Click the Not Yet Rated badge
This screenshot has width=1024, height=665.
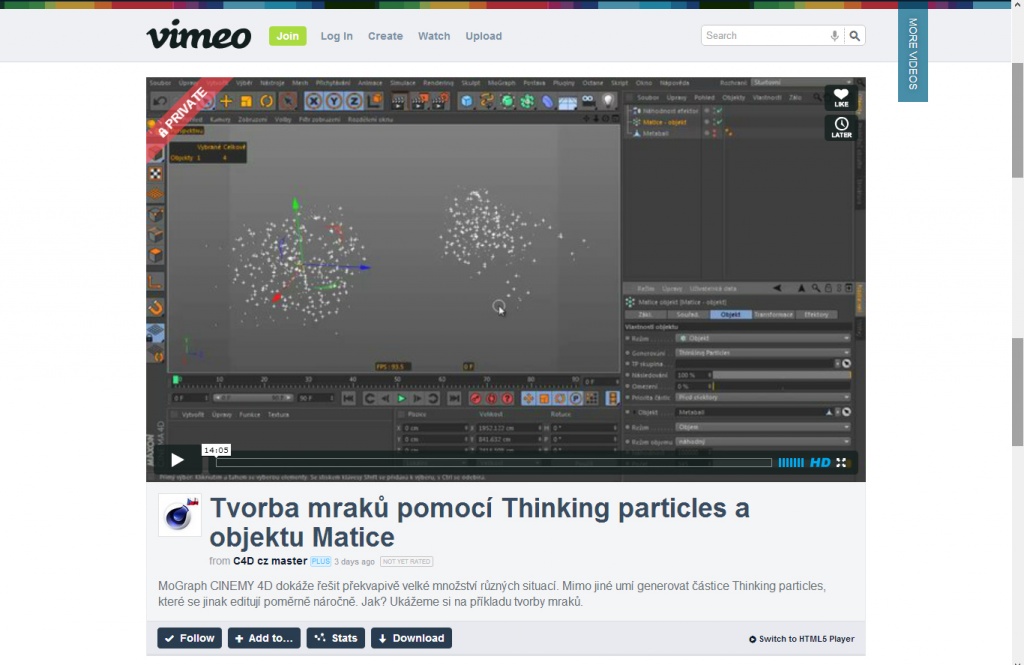407,562
